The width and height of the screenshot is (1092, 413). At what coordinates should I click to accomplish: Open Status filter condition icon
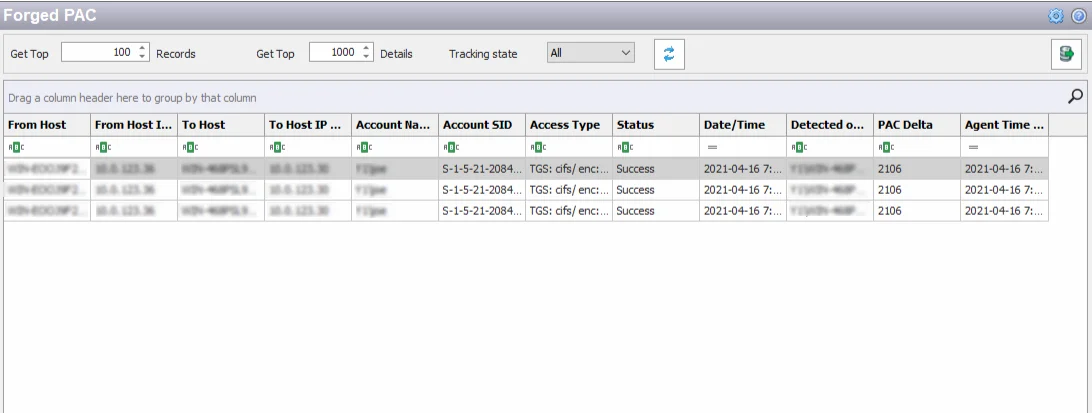625,147
